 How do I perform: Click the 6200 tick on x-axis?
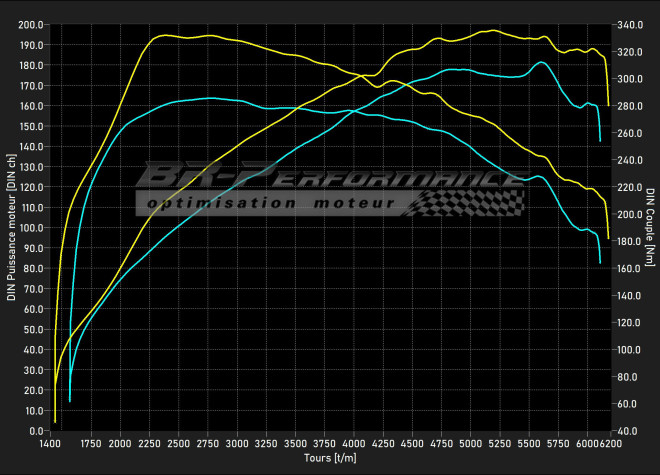(610, 442)
